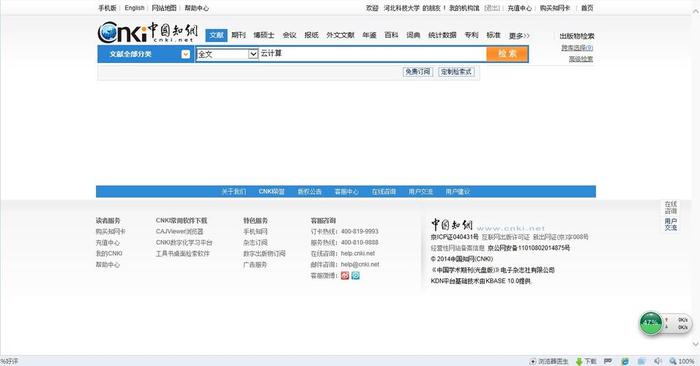Open 帮助中心 in top bar
700x366 pixels.
point(196,8)
